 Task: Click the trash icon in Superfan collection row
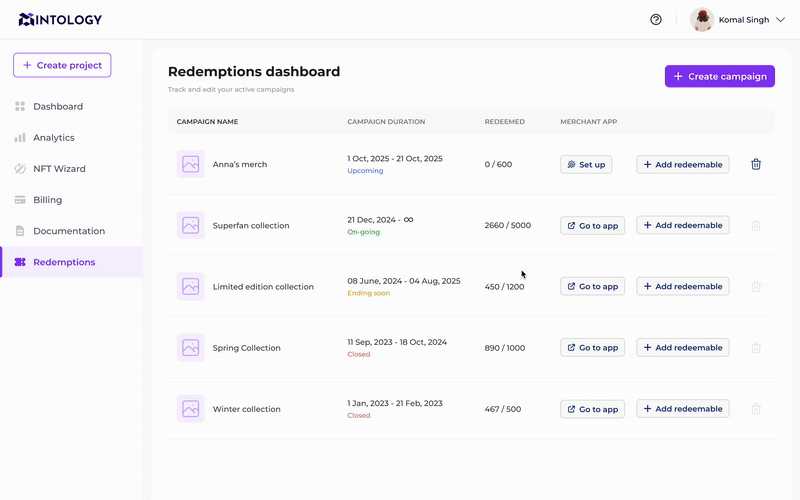coord(756,225)
